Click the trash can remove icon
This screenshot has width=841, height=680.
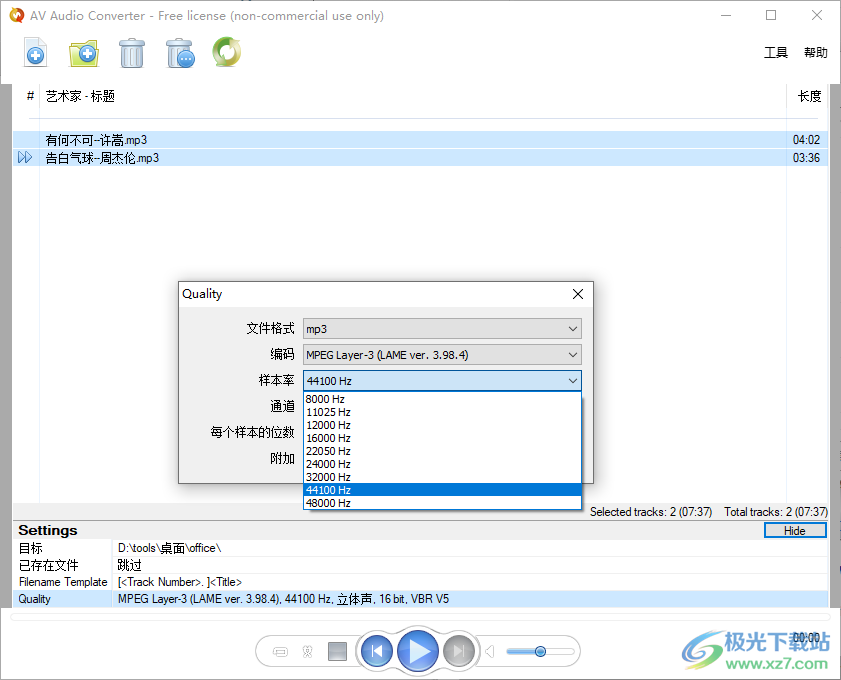point(132,53)
